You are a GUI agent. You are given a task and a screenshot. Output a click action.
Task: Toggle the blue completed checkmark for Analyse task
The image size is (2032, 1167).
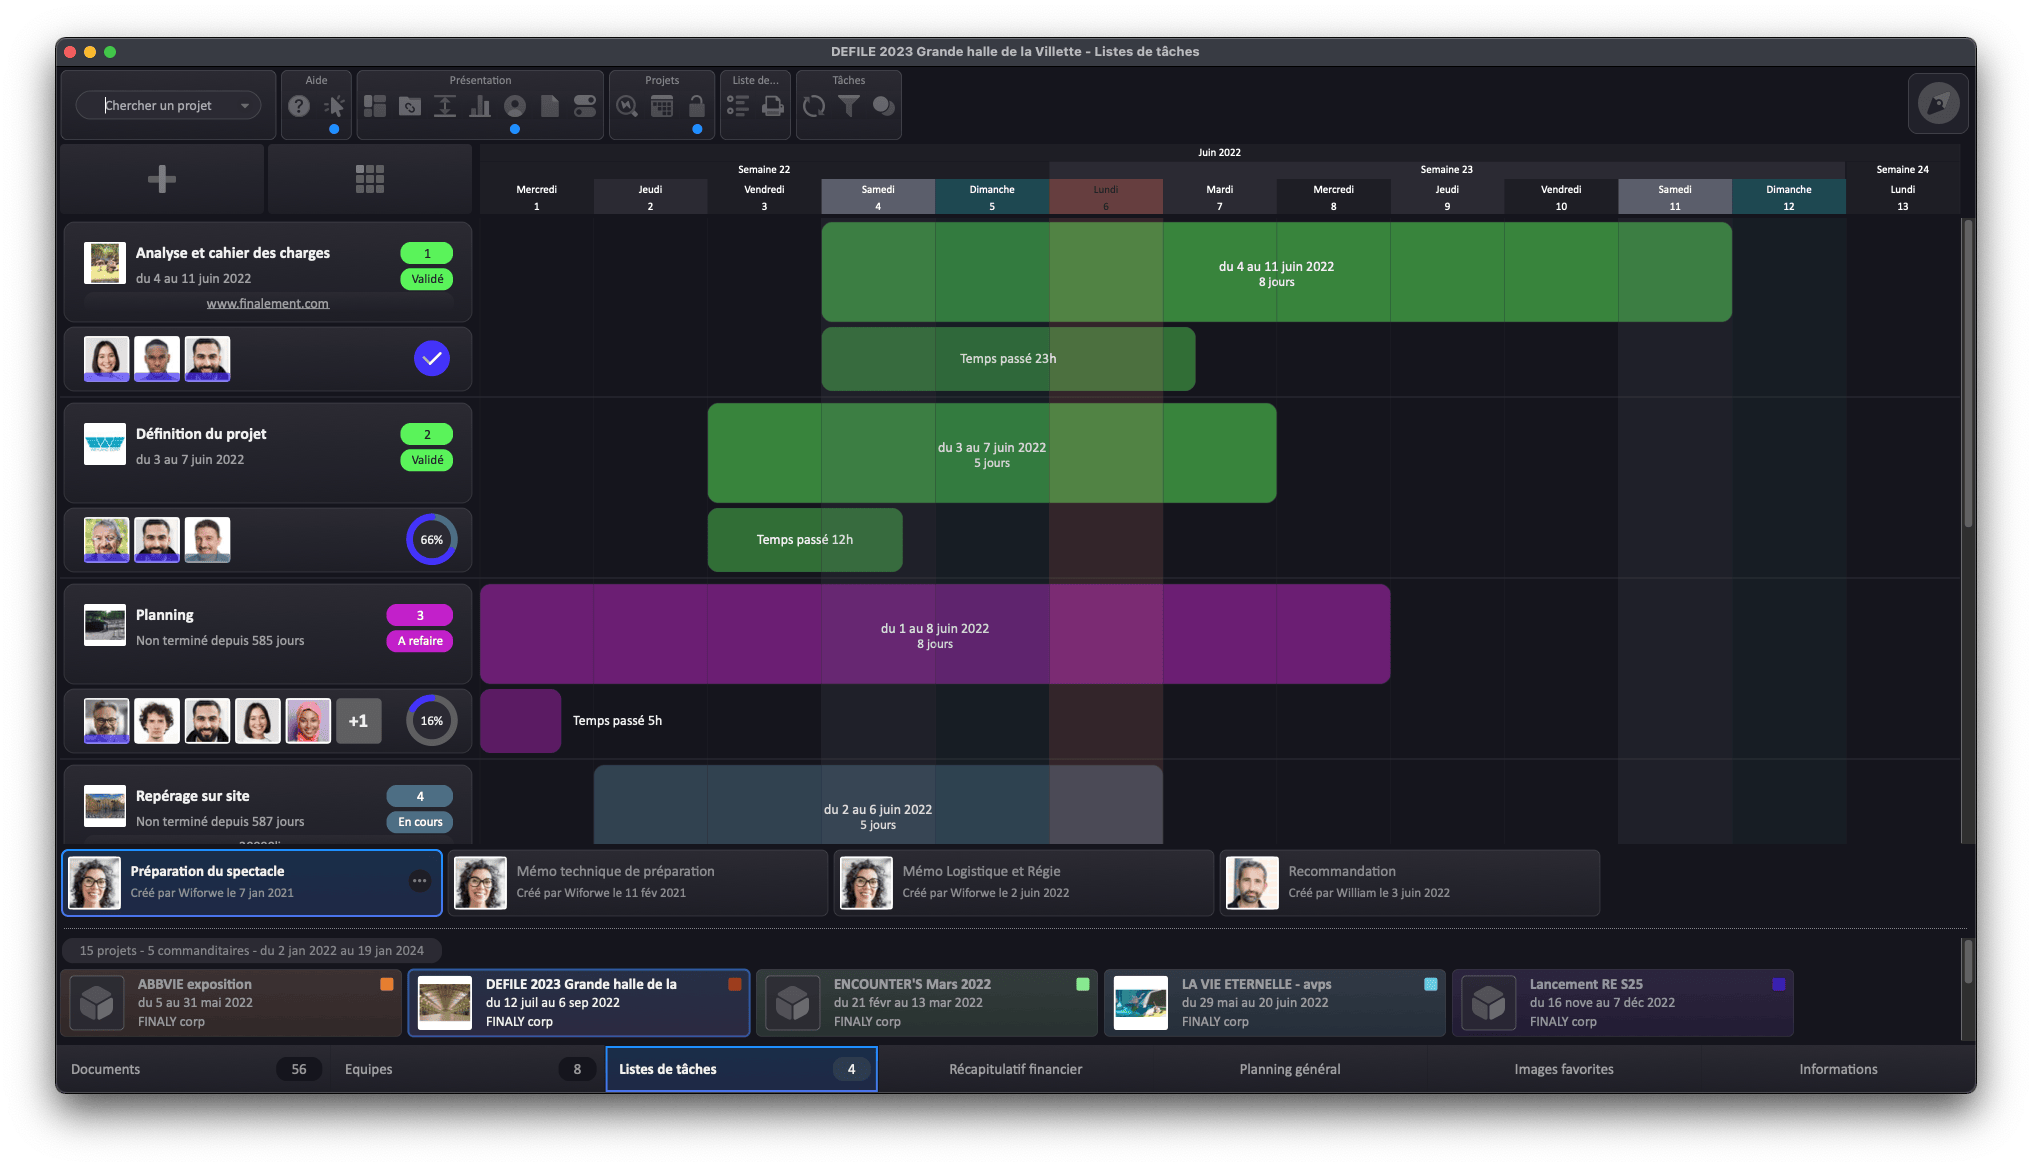(431, 358)
